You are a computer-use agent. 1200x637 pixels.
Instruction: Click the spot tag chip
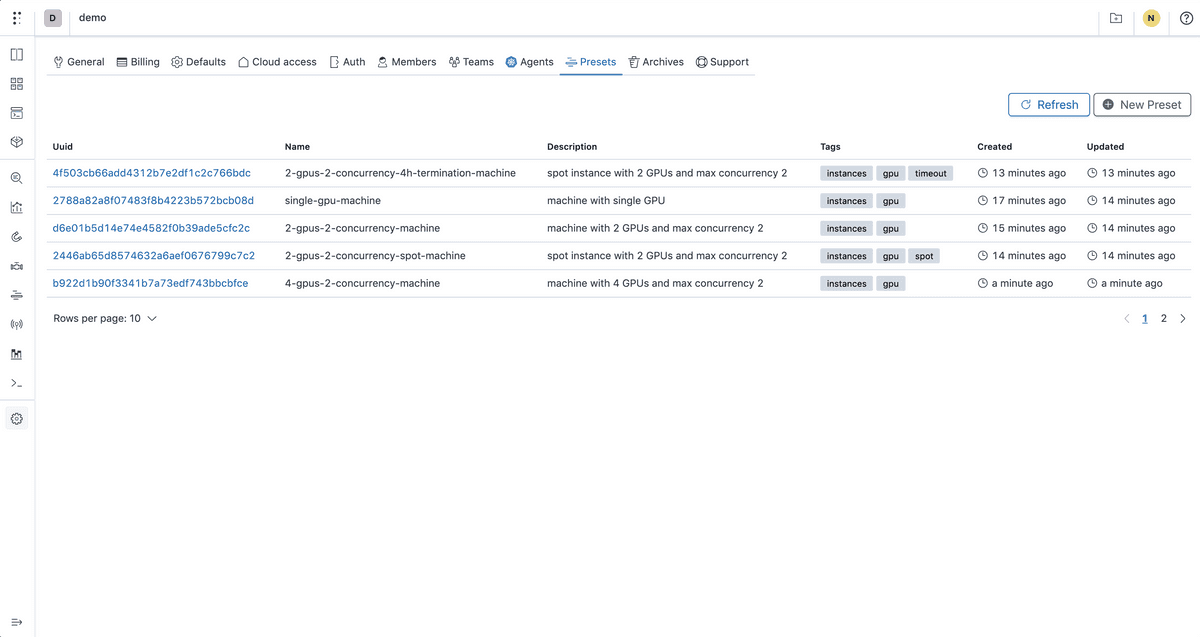tap(924, 256)
